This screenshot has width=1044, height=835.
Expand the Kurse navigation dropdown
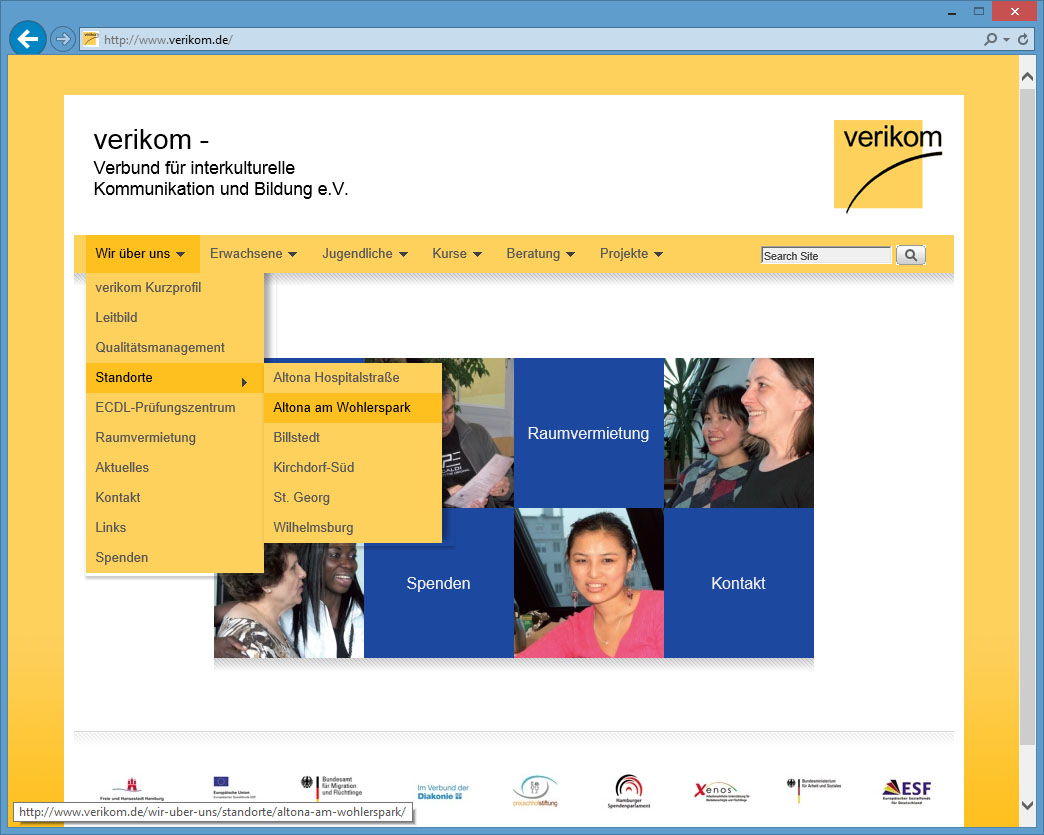457,254
